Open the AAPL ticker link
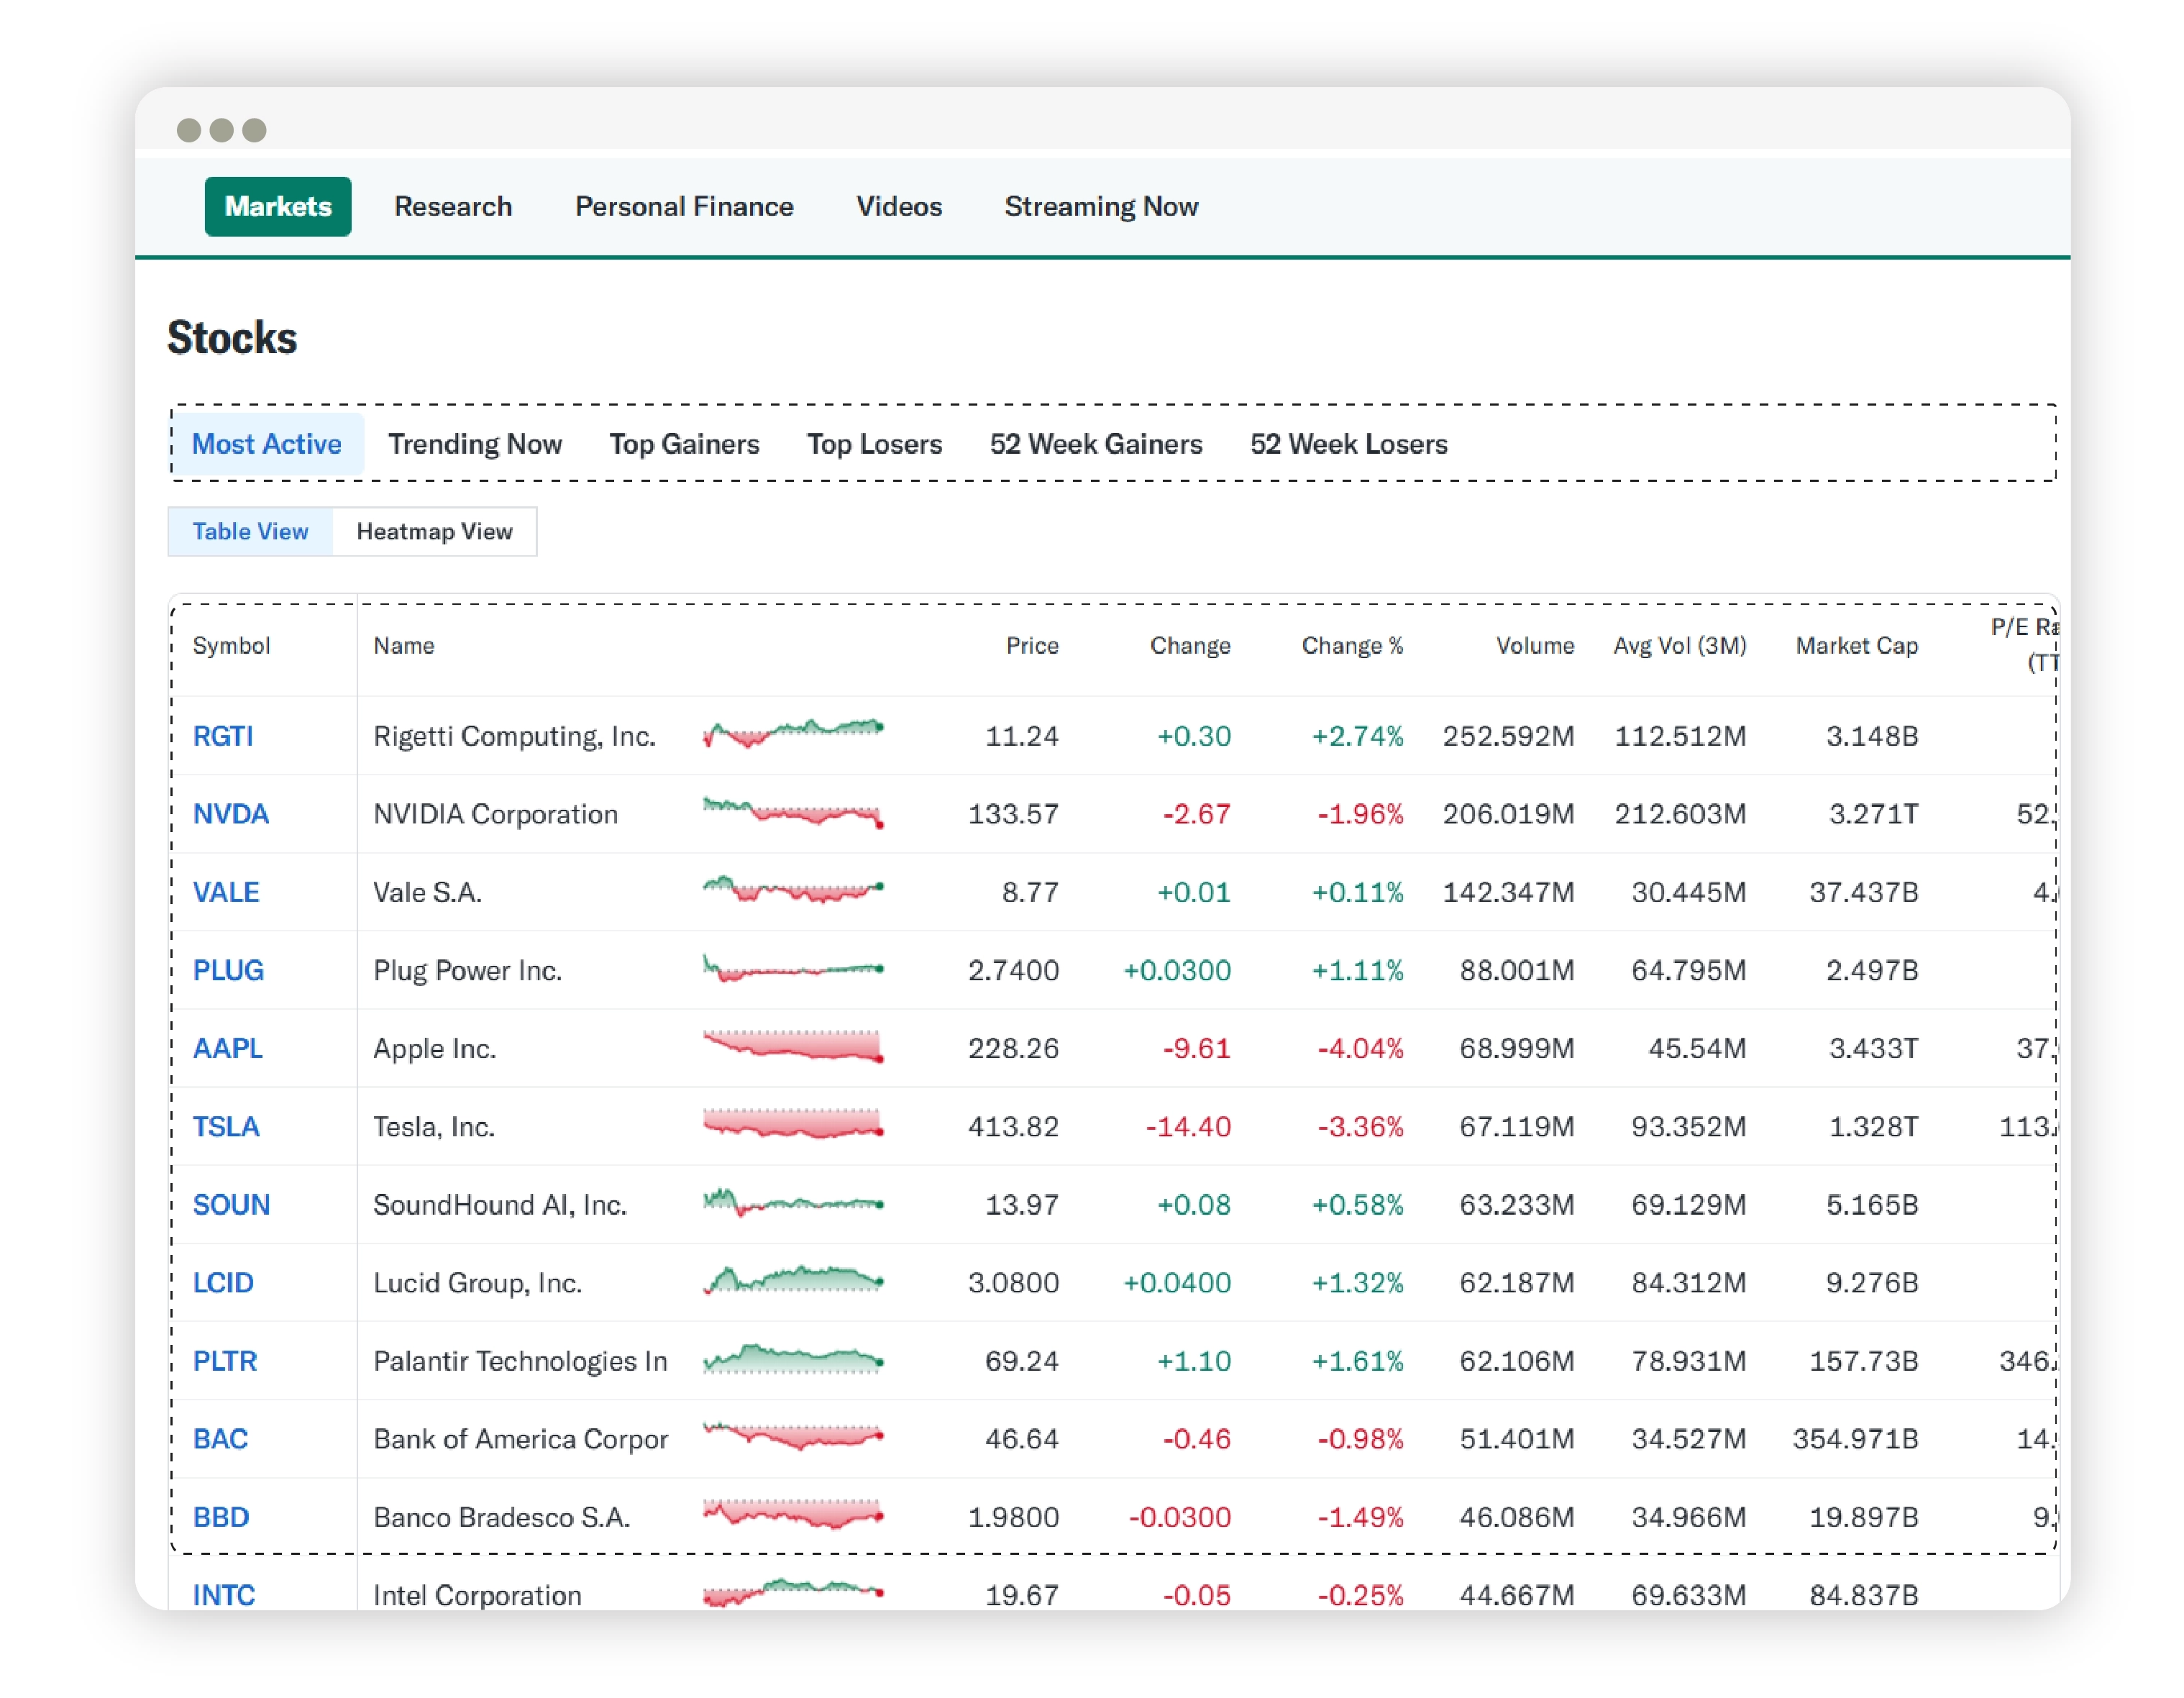The width and height of the screenshot is (2184, 1698). click(x=227, y=1048)
